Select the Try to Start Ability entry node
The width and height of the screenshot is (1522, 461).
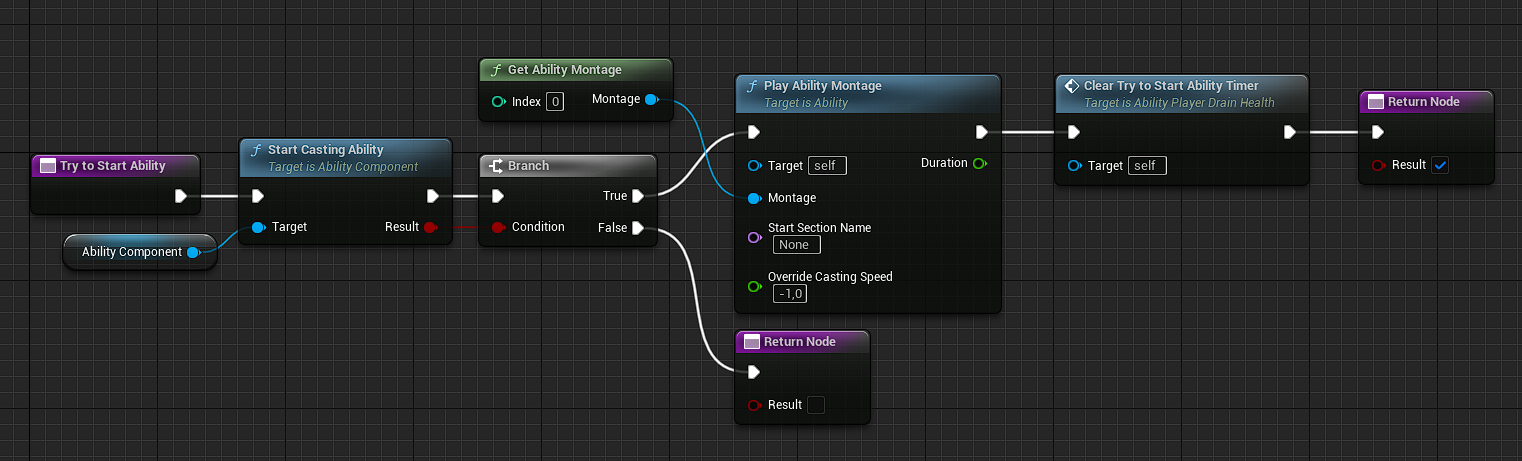tap(112, 166)
